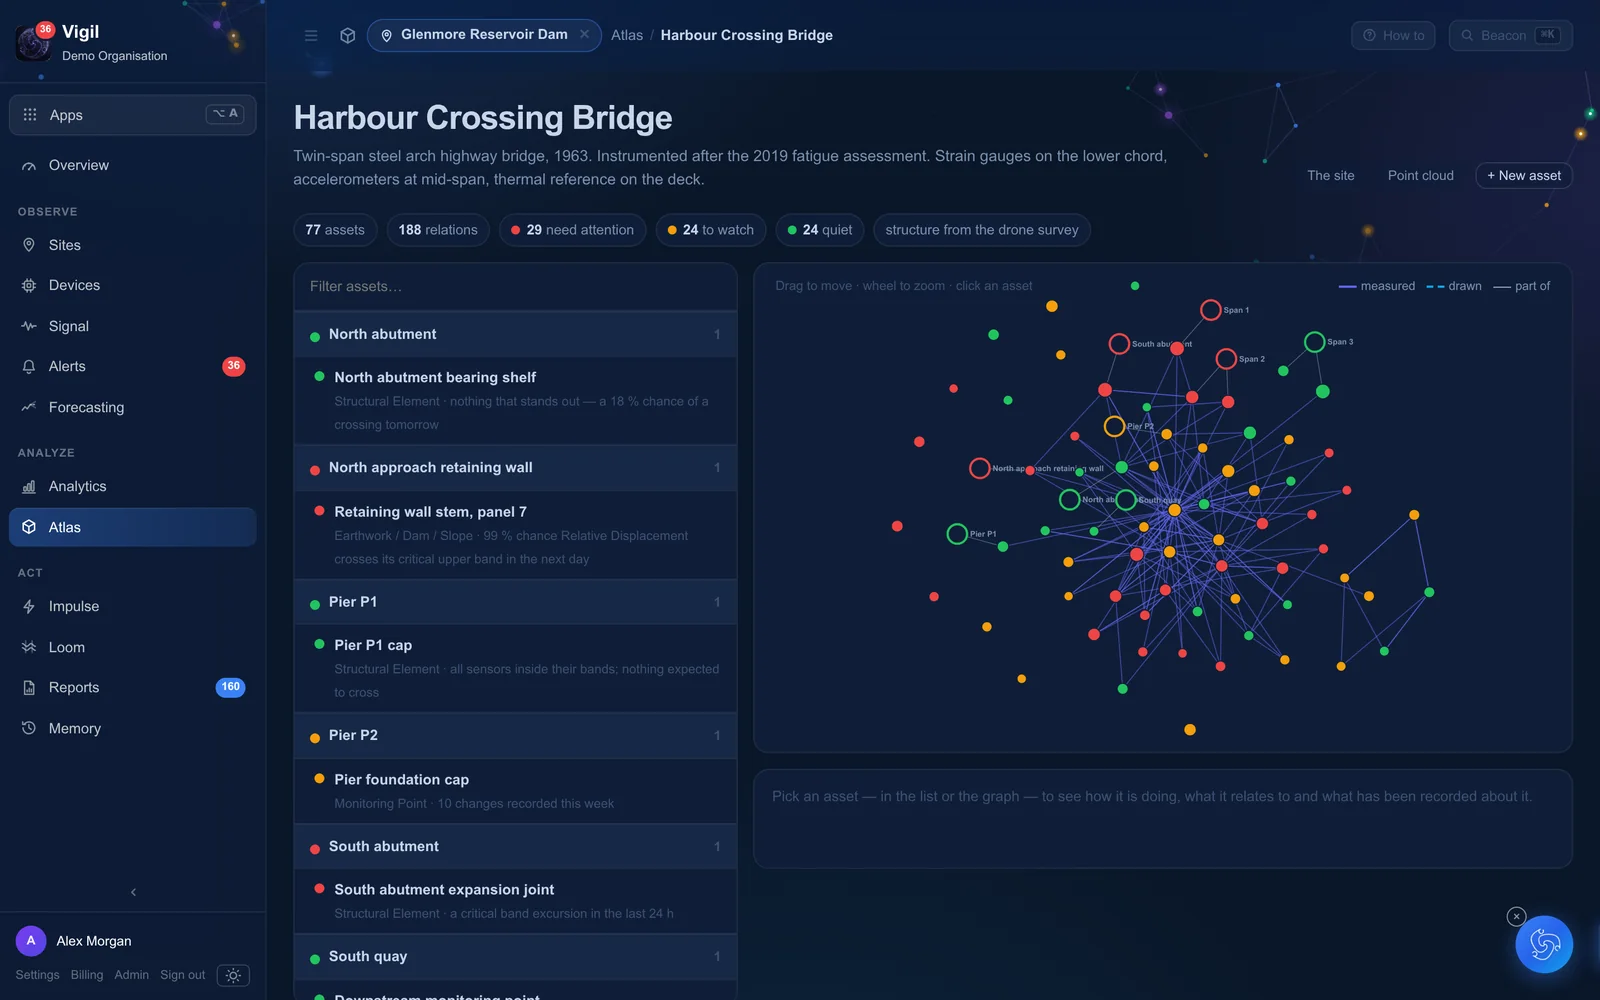This screenshot has width=1600, height=1000.
Task: Open Beacon search
Action: (x=1510, y=35)
